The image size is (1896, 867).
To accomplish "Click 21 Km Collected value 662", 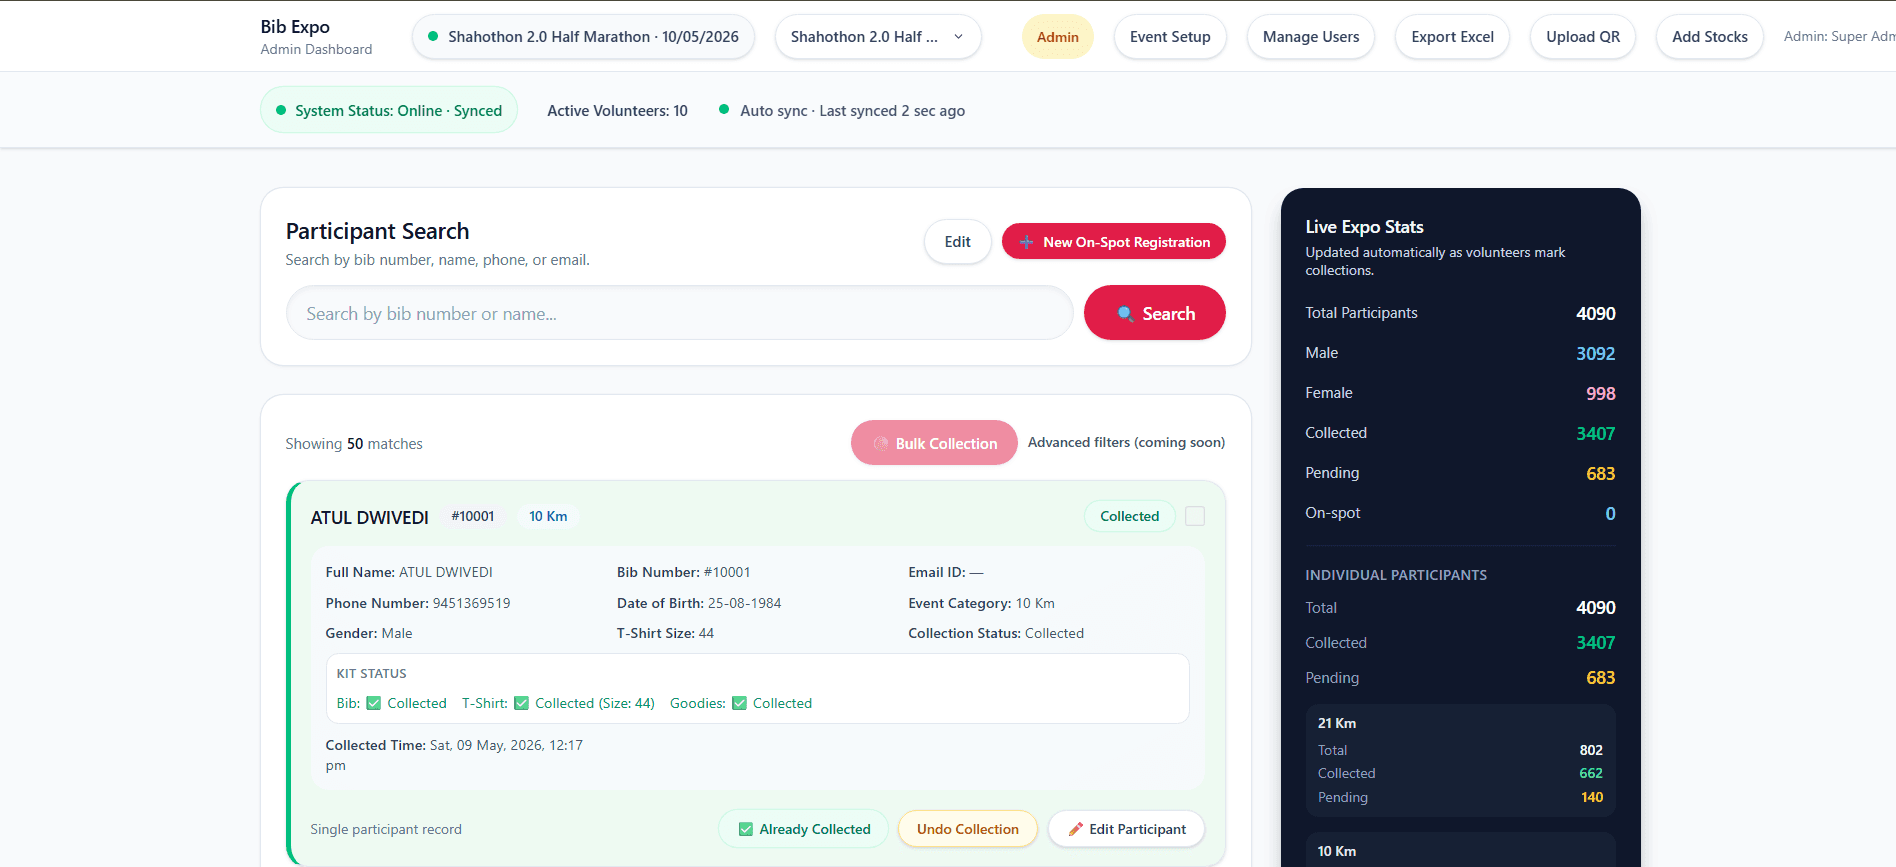I will (x=1591, y=773).
